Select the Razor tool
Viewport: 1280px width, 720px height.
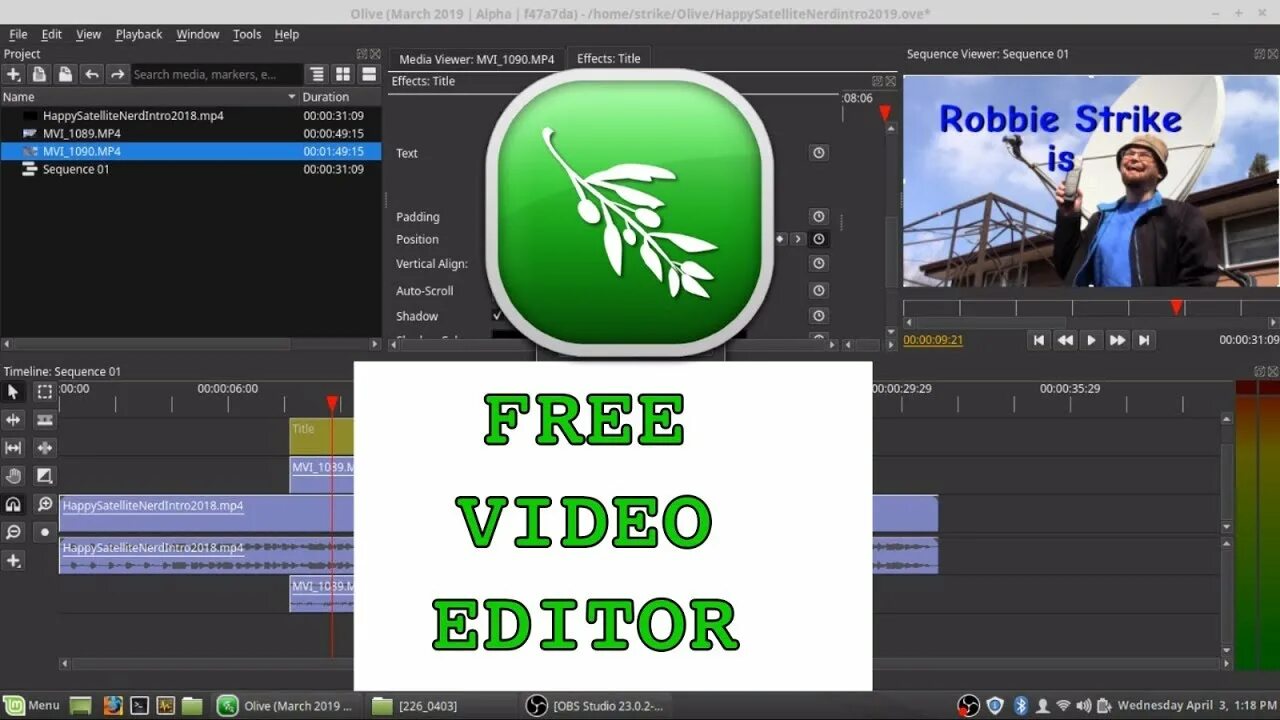point(45,420)
